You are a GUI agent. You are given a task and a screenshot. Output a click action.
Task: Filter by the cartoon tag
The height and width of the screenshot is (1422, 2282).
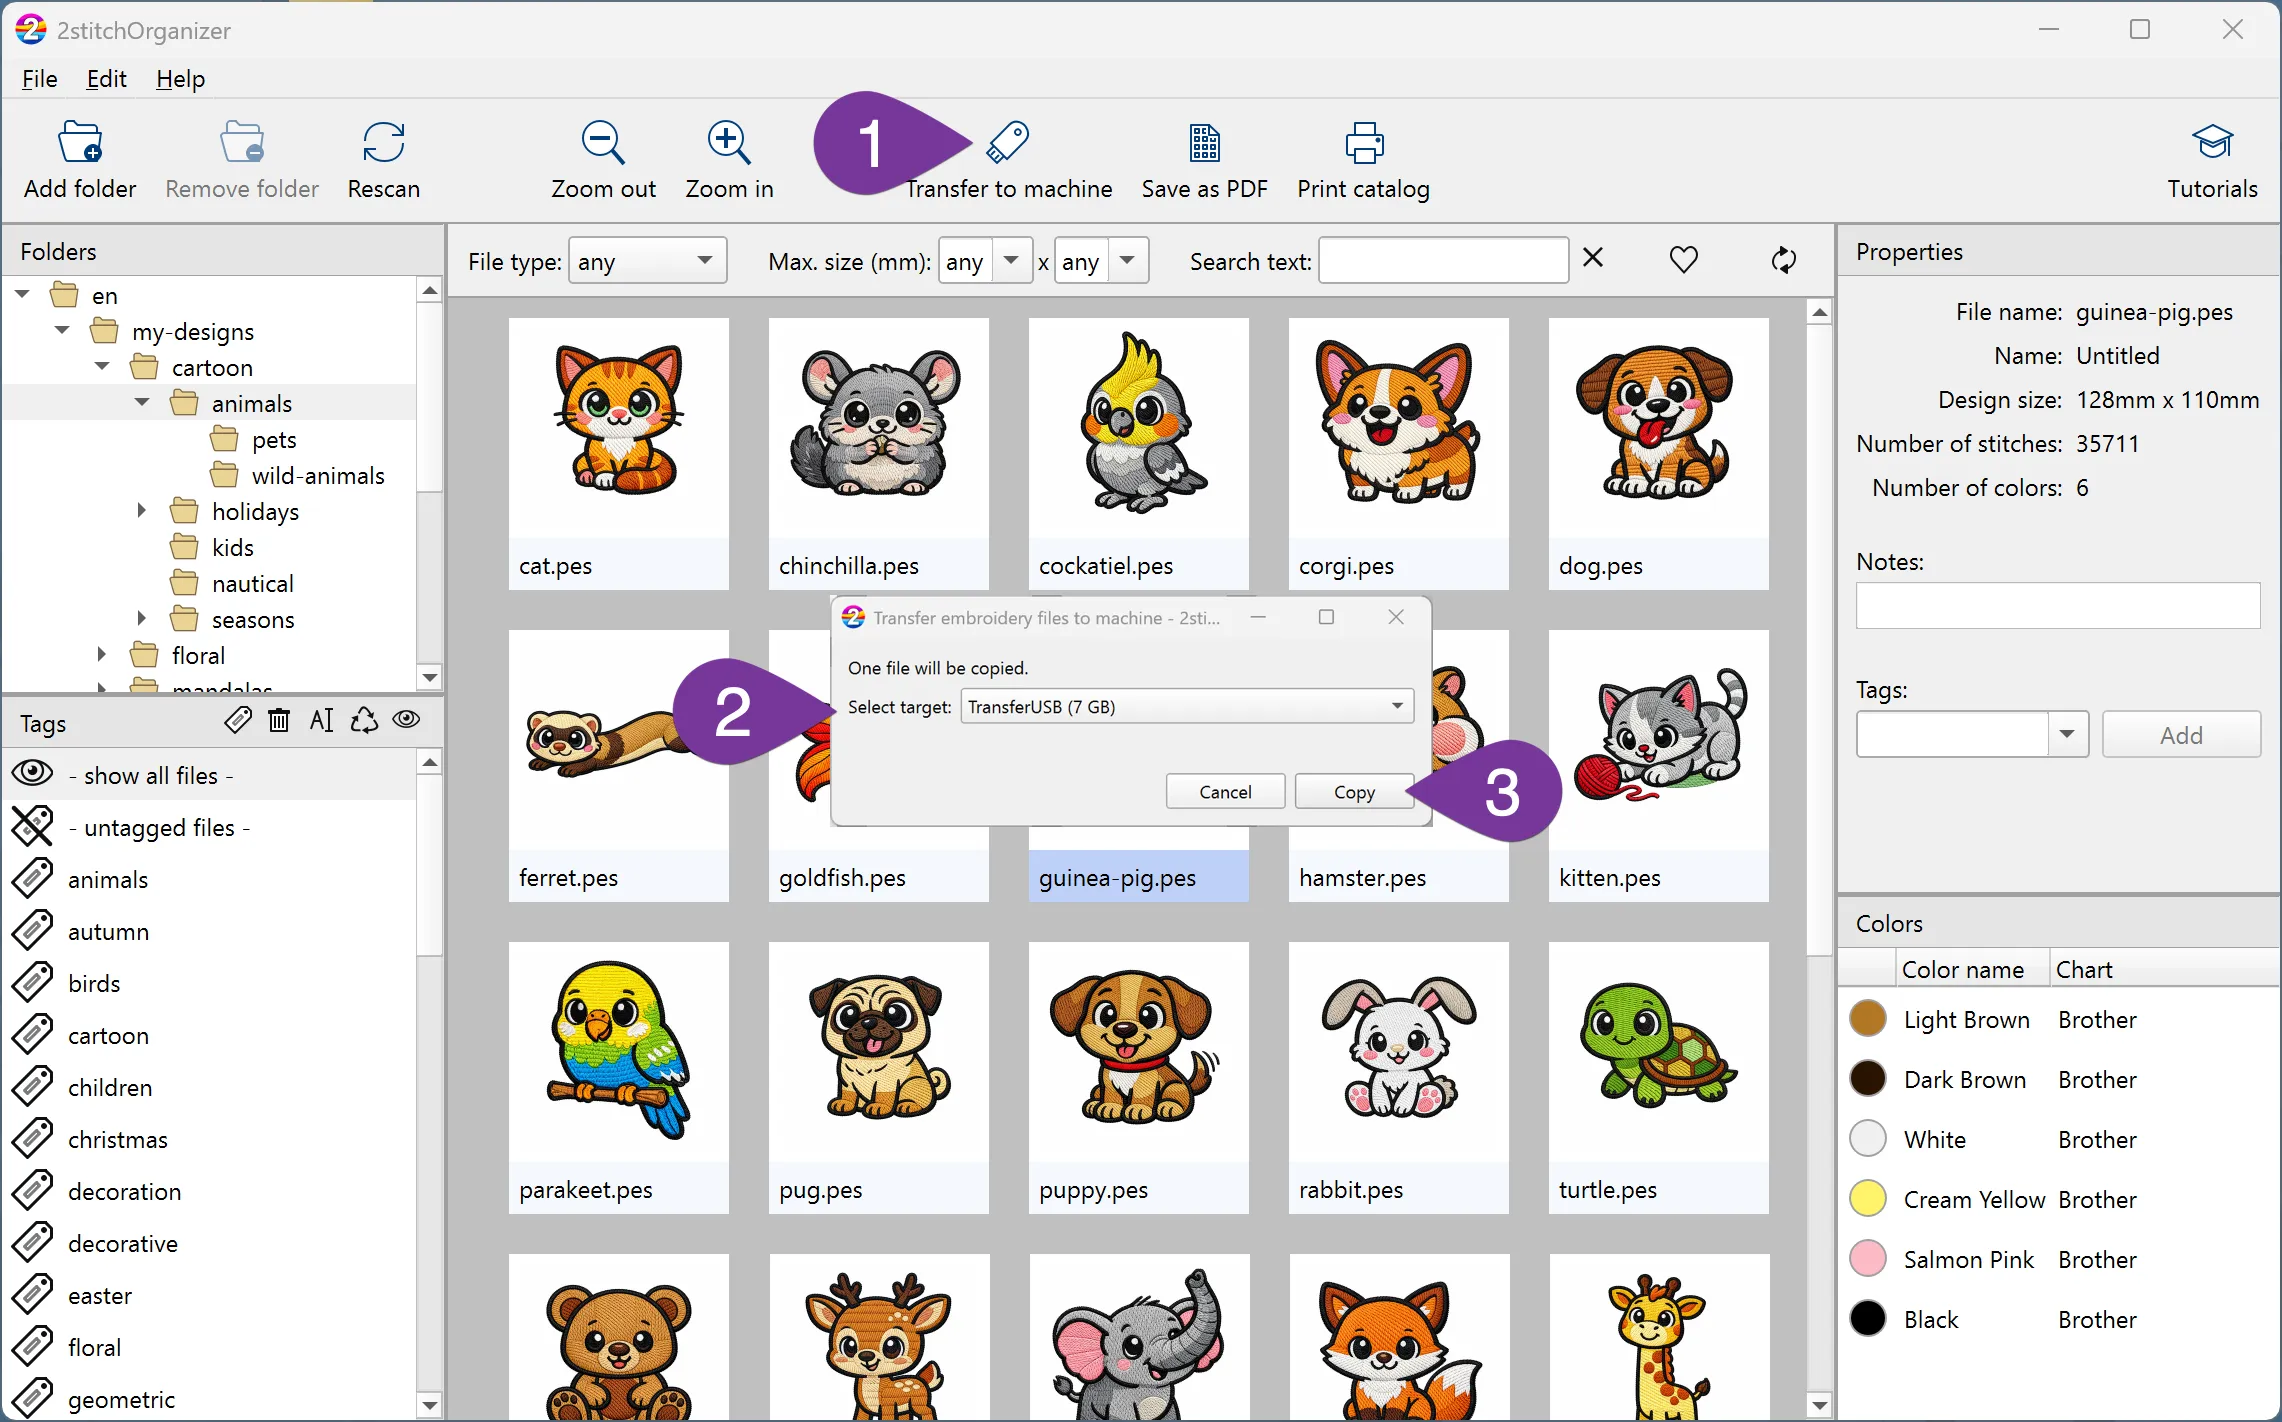210,1035
